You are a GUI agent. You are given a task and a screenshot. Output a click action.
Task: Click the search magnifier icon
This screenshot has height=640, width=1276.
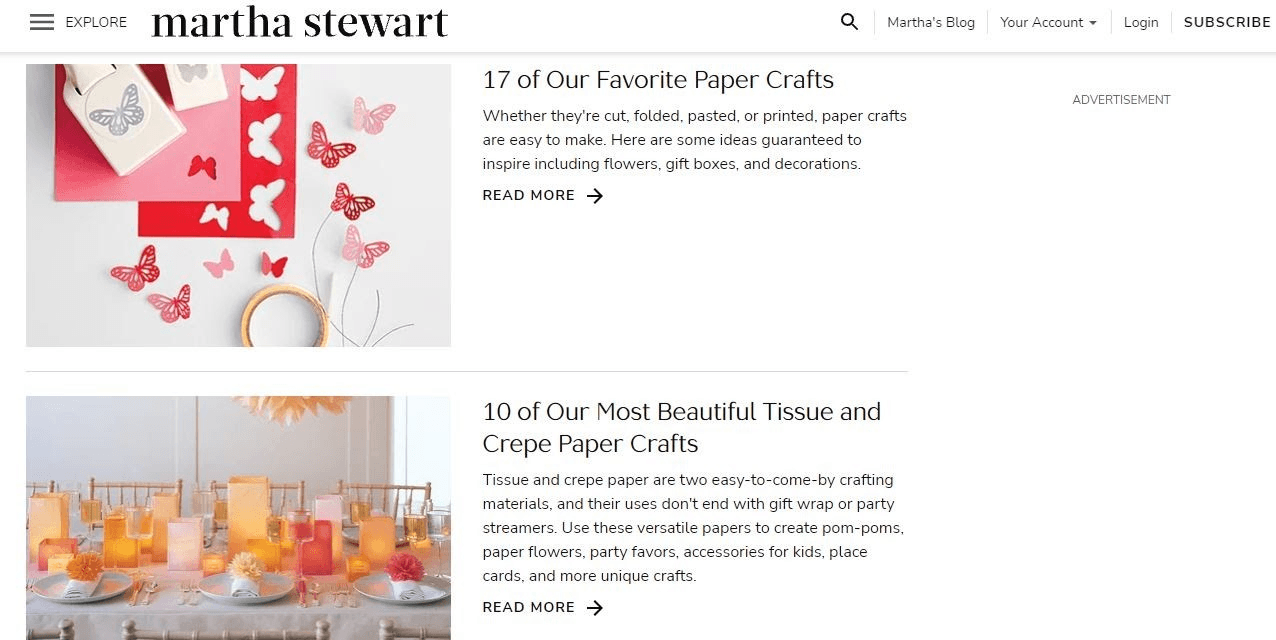coord(849,22)
